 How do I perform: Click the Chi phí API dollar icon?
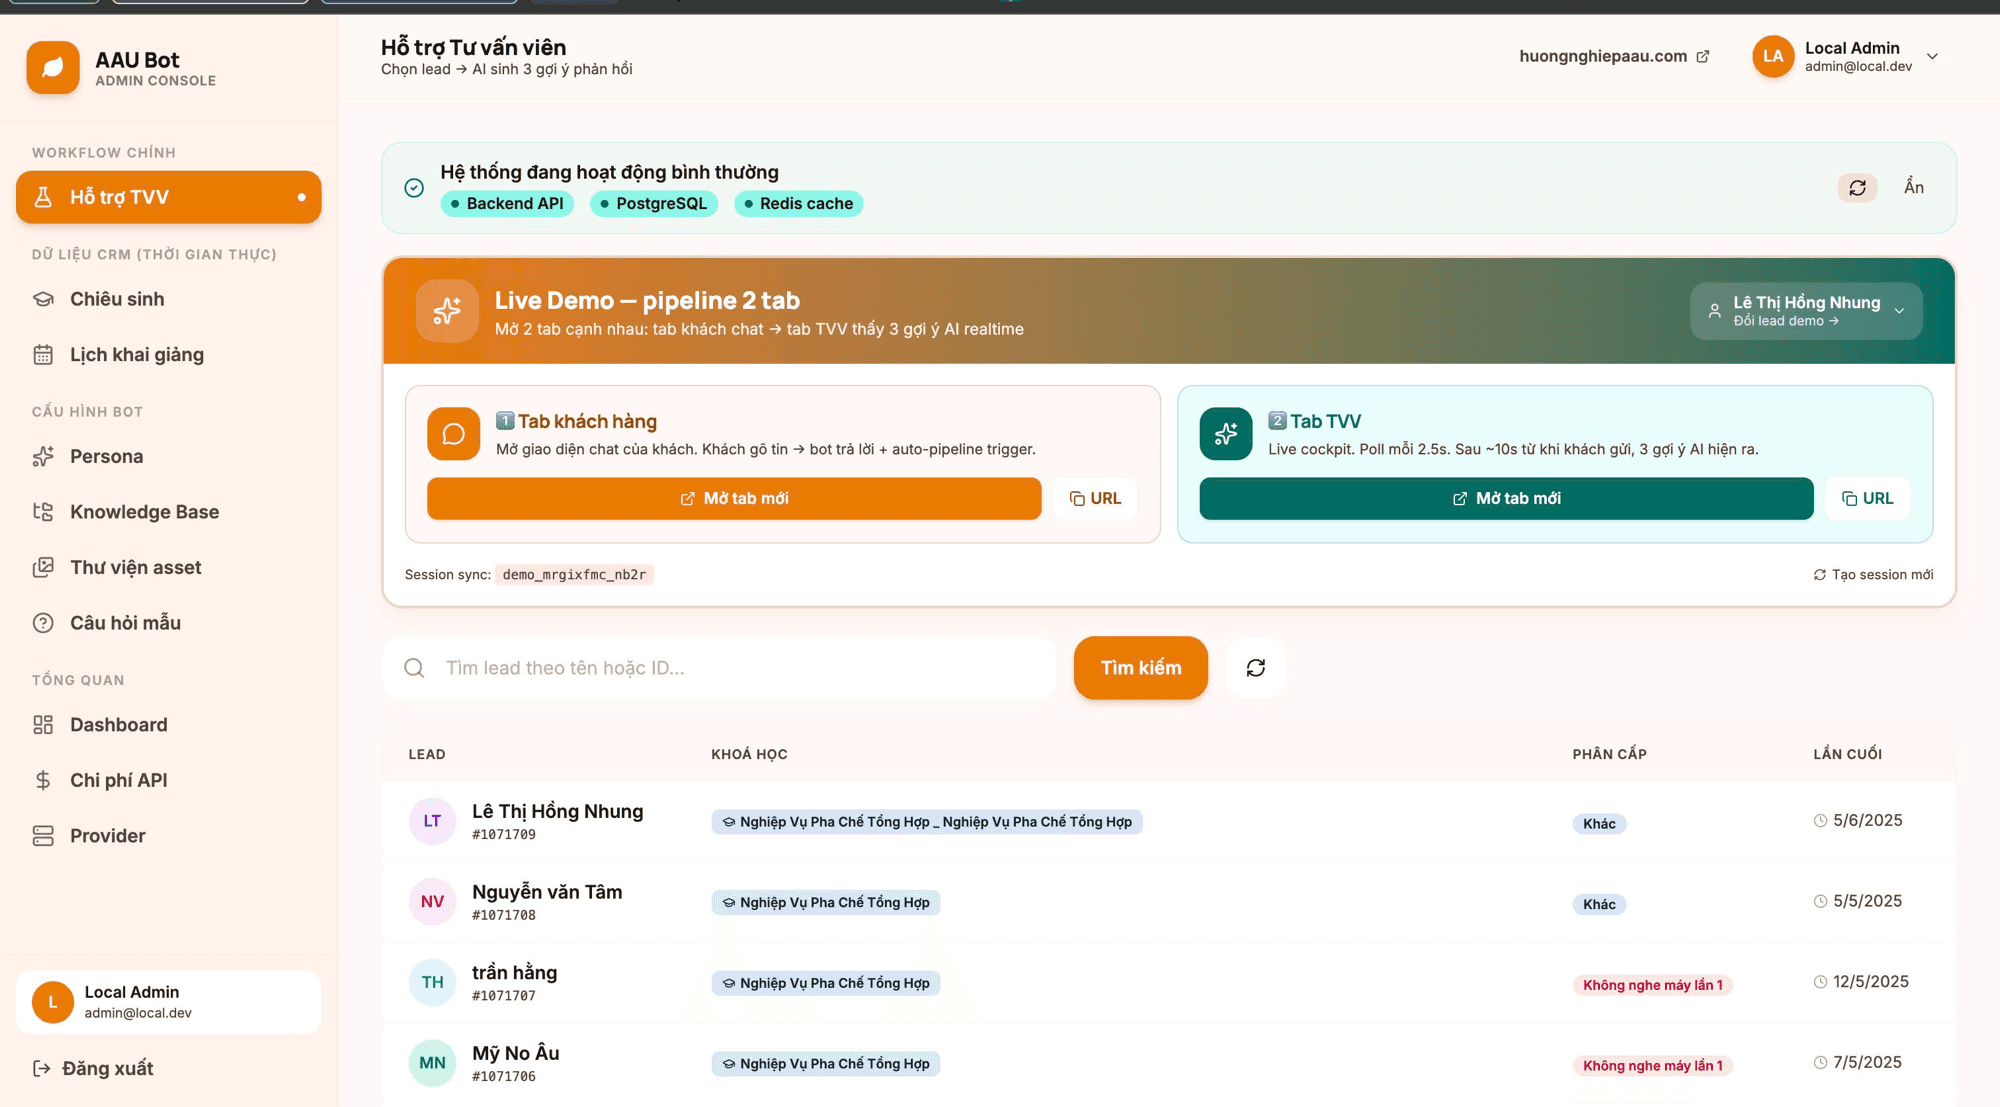tap(43, 780)
